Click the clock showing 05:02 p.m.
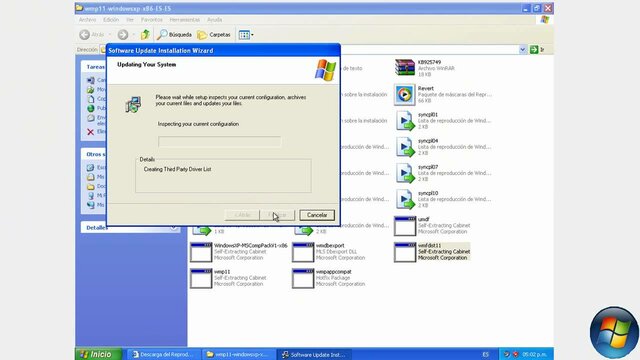 [x=534, y=354]
